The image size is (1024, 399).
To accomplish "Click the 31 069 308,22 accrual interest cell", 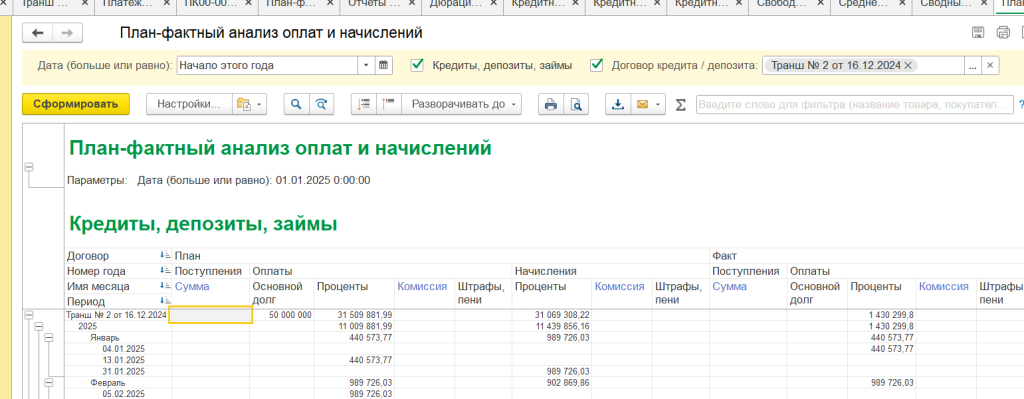I will click(x=552, y=315).
